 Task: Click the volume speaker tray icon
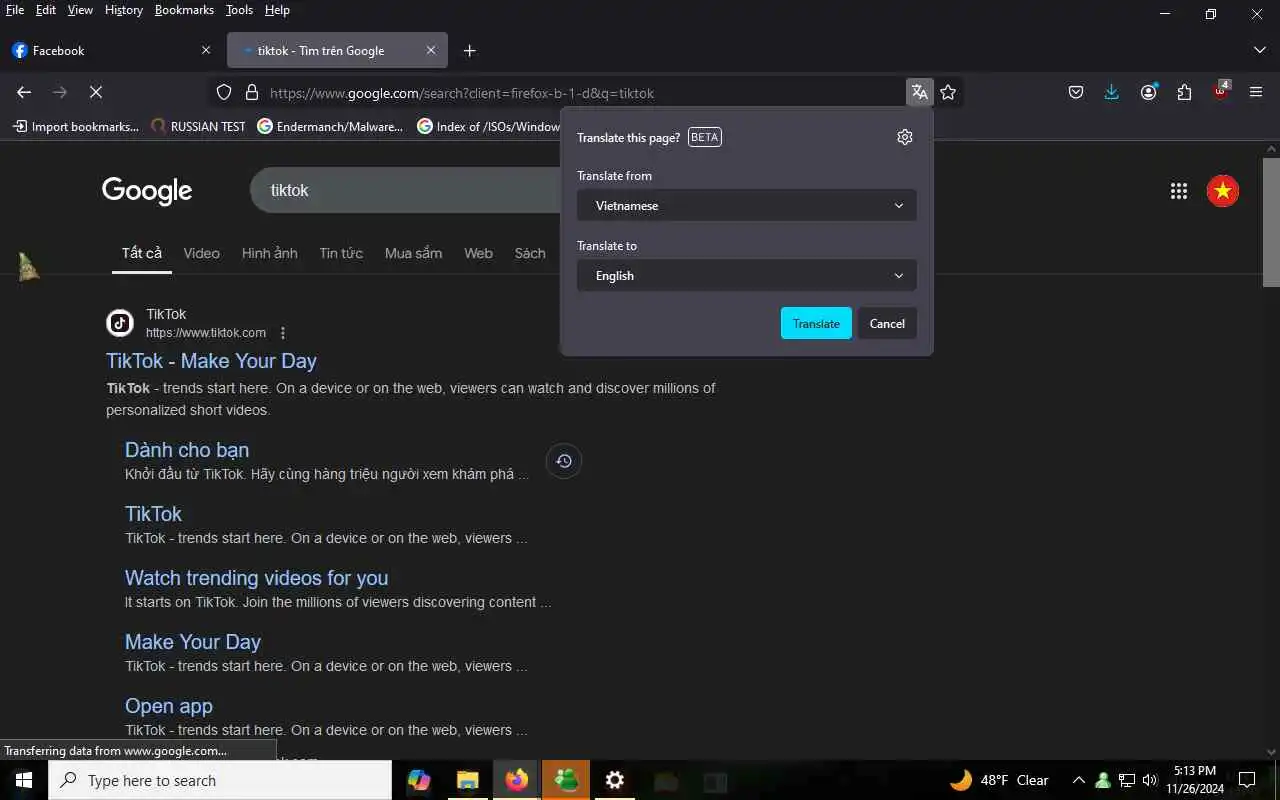pyautogui.click(x=1149, y=780)
